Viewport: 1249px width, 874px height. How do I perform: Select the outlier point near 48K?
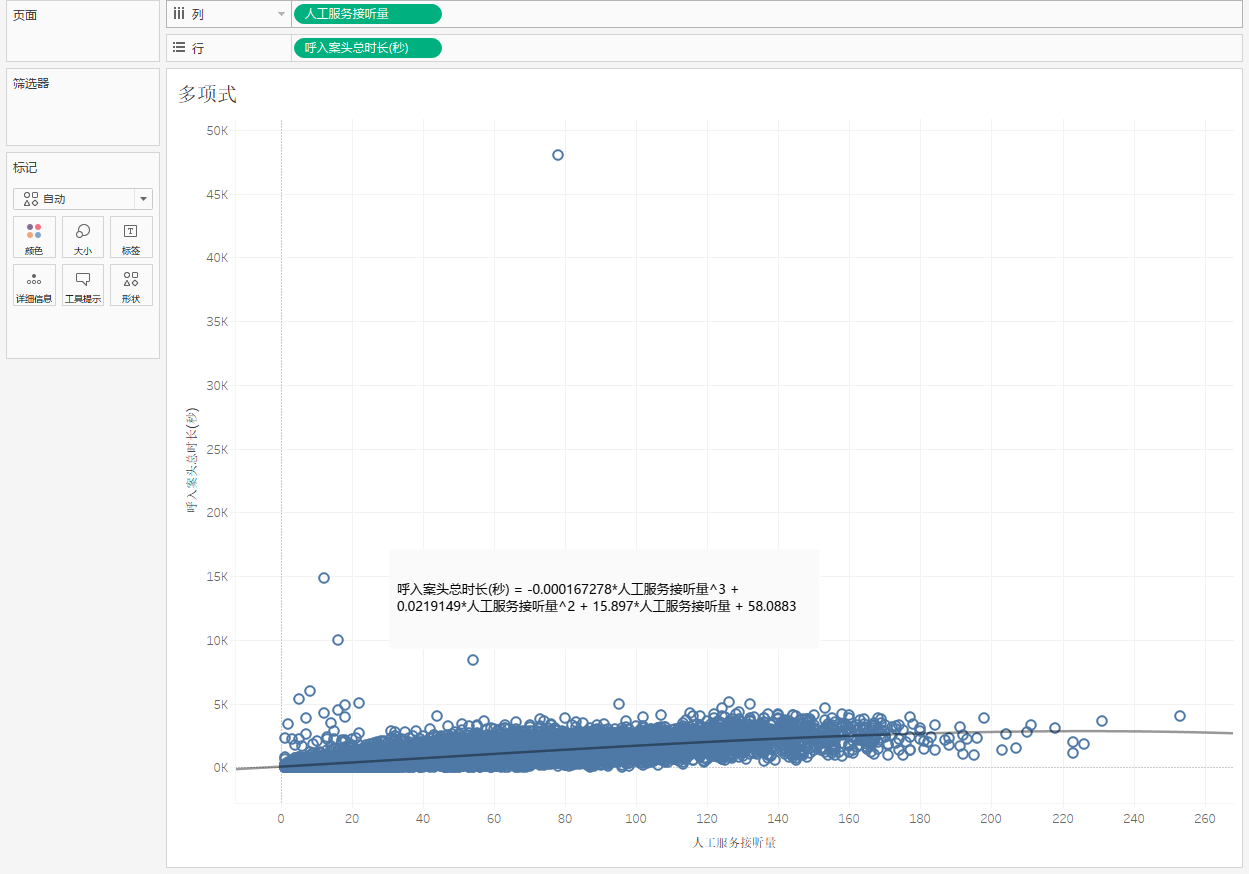coord(558,155)
